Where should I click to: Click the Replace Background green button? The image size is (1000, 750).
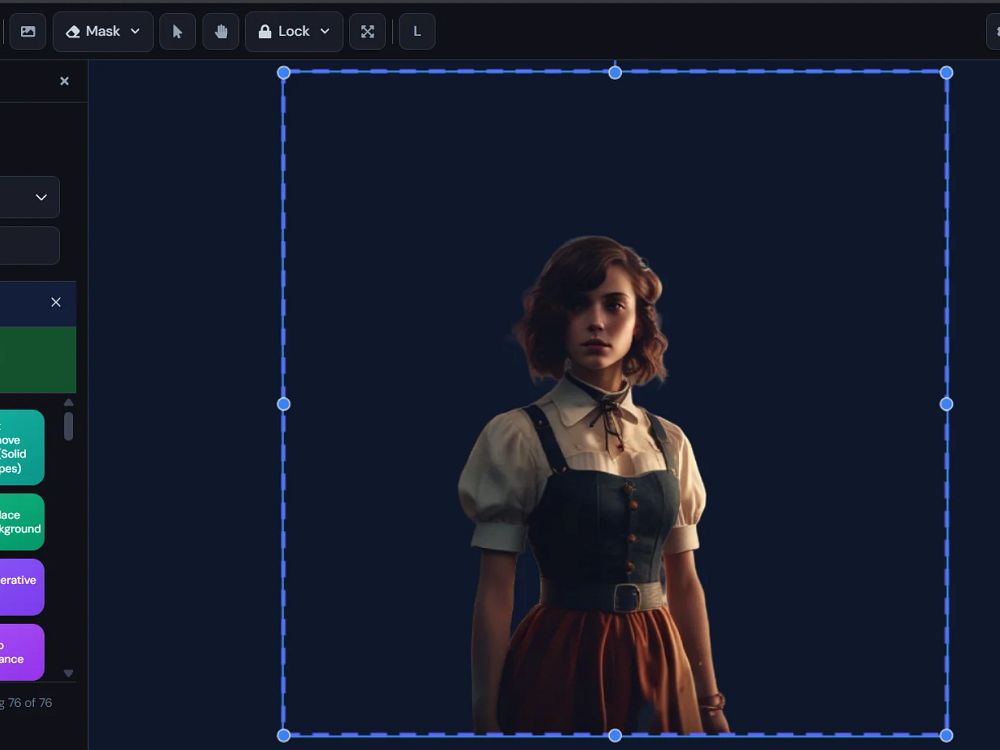20,522
